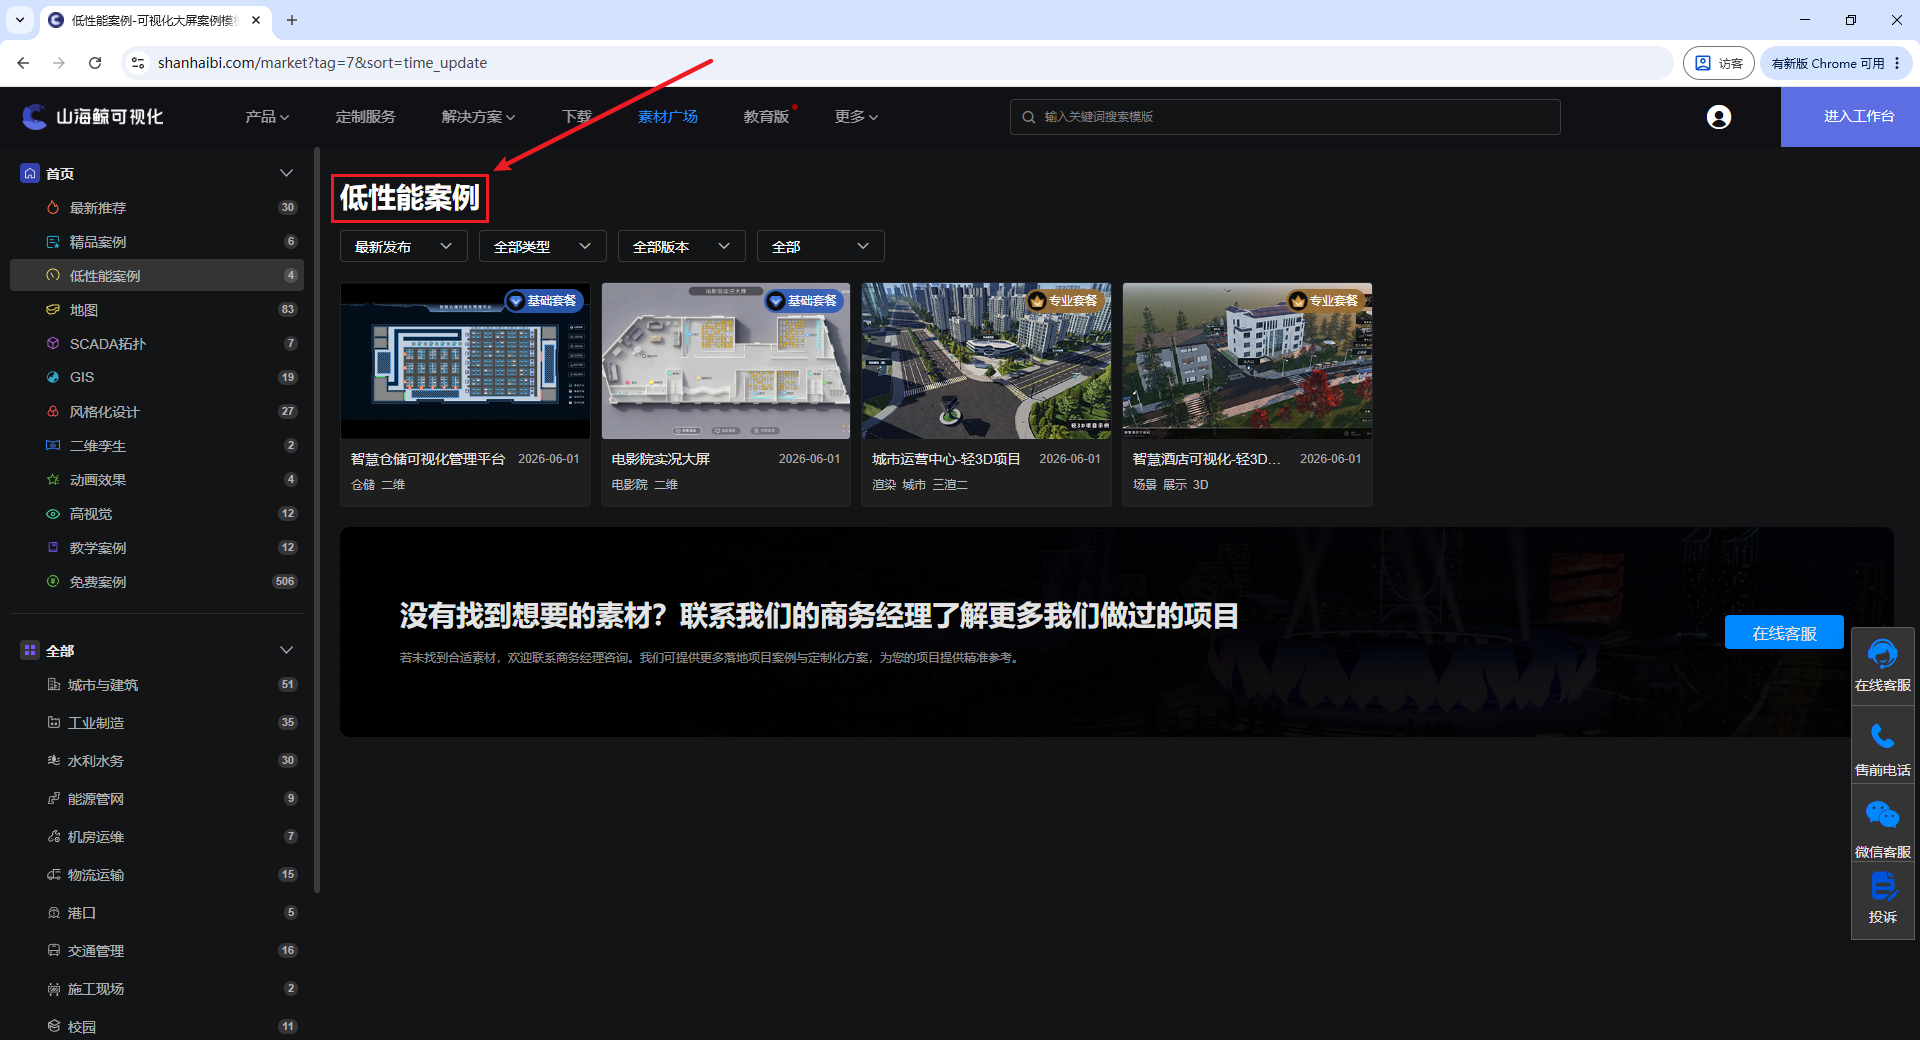Screen dimensions: 1920x1040
Task: Select 港口 category in sidebar
Action: [158, 912]
